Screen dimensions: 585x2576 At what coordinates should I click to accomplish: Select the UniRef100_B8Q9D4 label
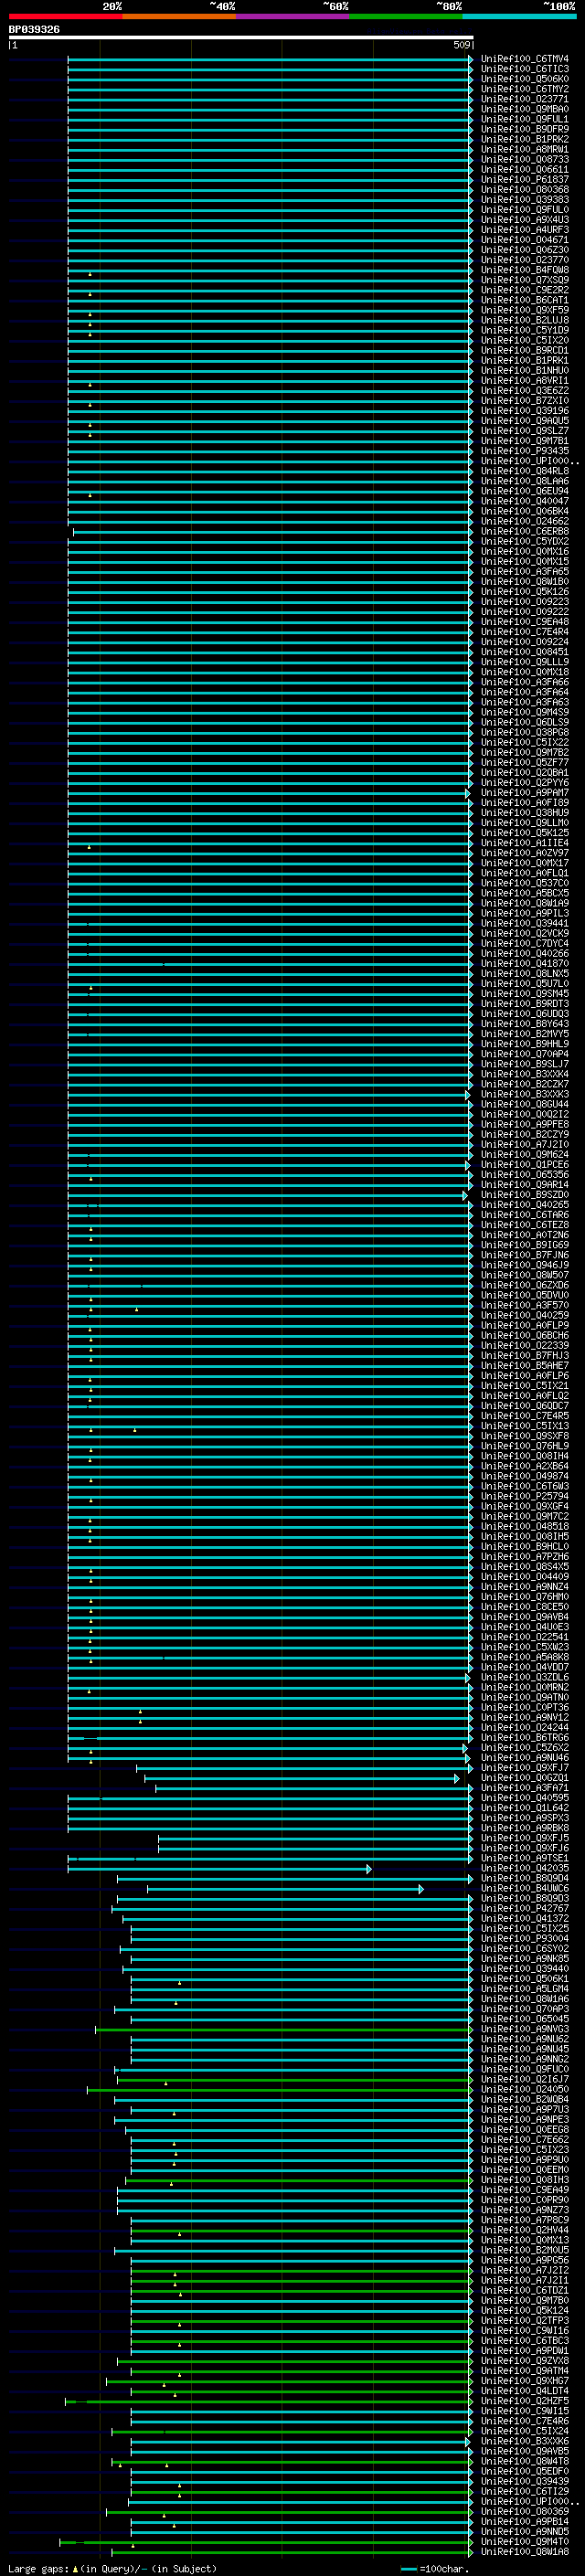coord(525,1878)
